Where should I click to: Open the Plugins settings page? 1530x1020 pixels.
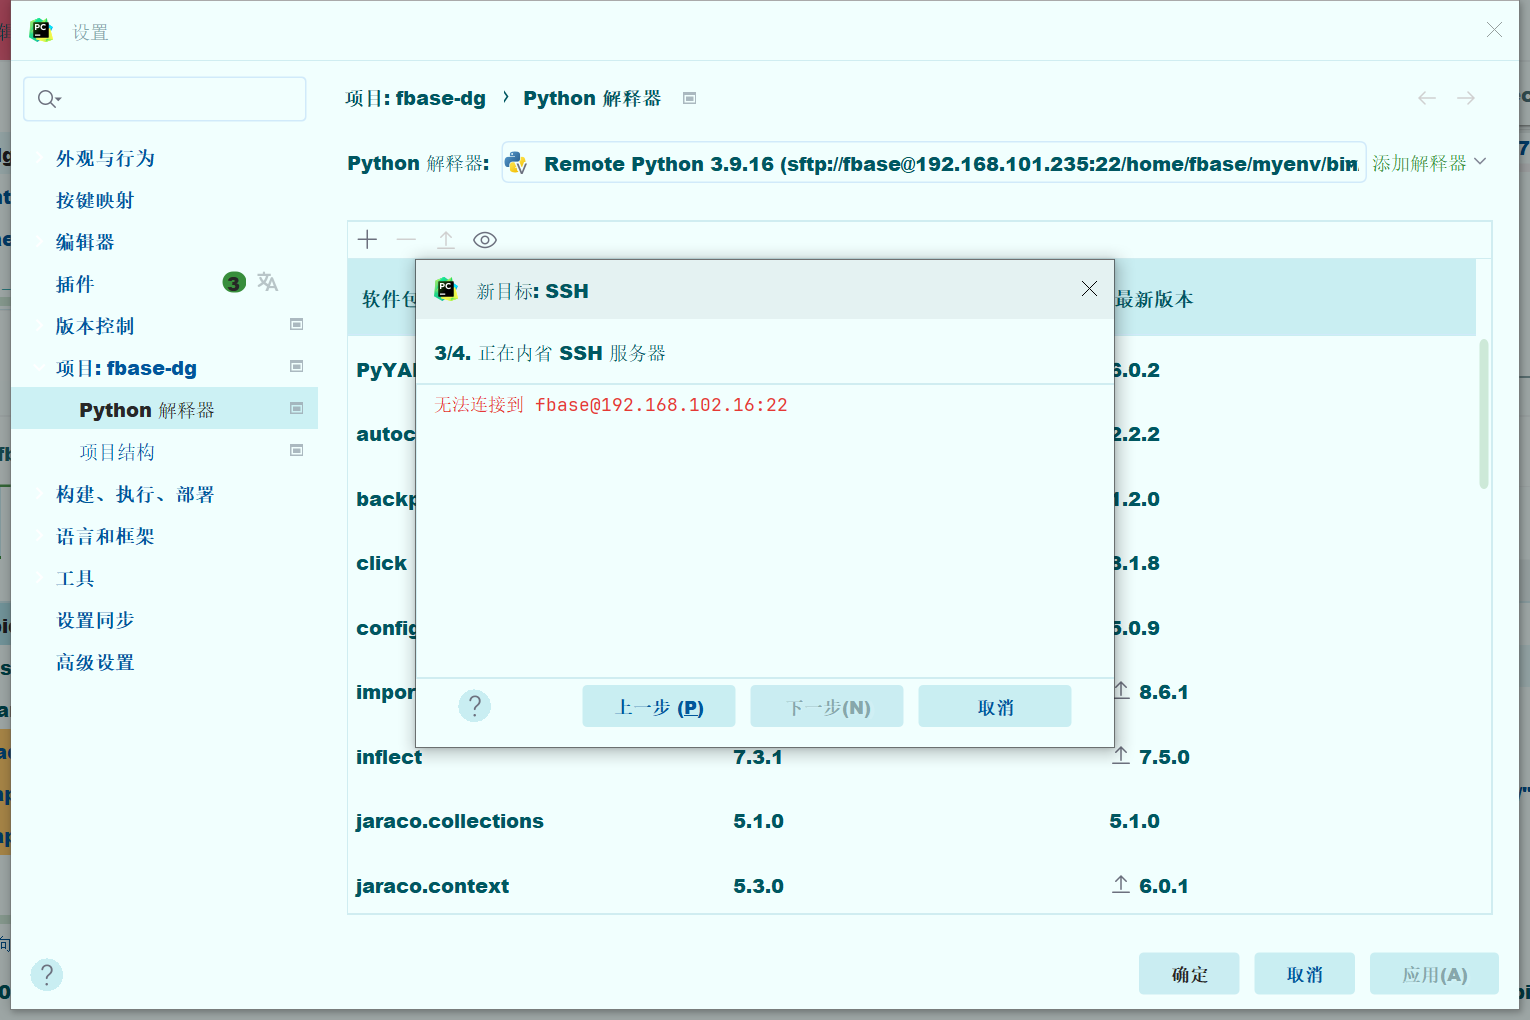[x=75, y=284]
